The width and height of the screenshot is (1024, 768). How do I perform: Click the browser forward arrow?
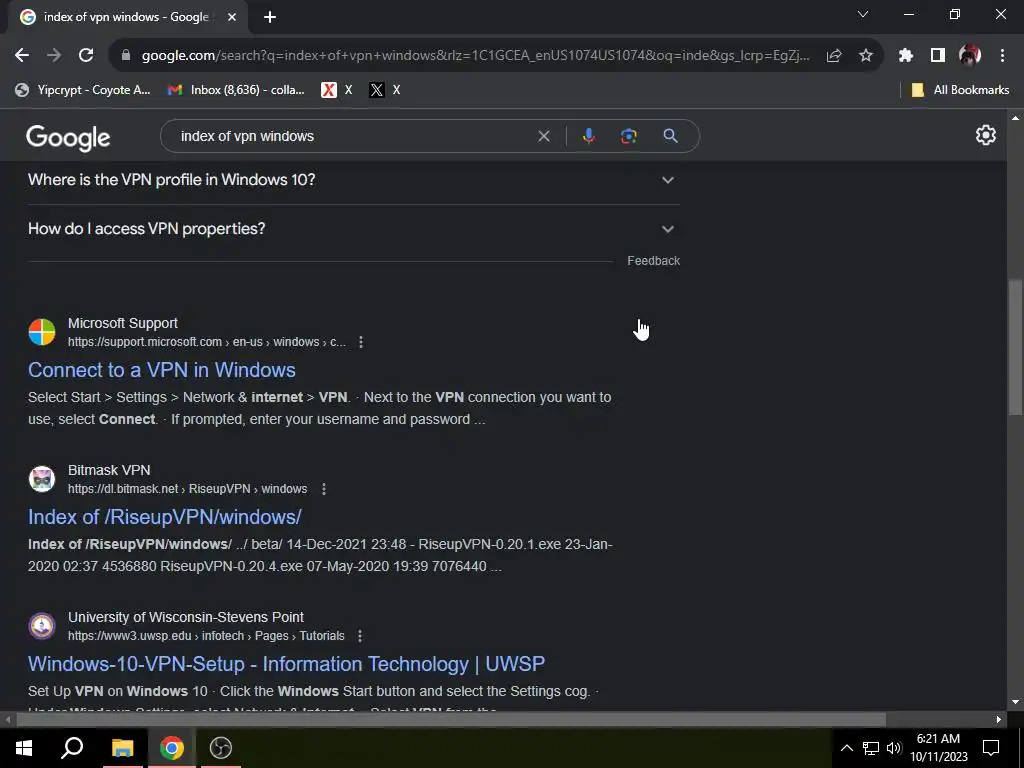[x=54, y=56]
